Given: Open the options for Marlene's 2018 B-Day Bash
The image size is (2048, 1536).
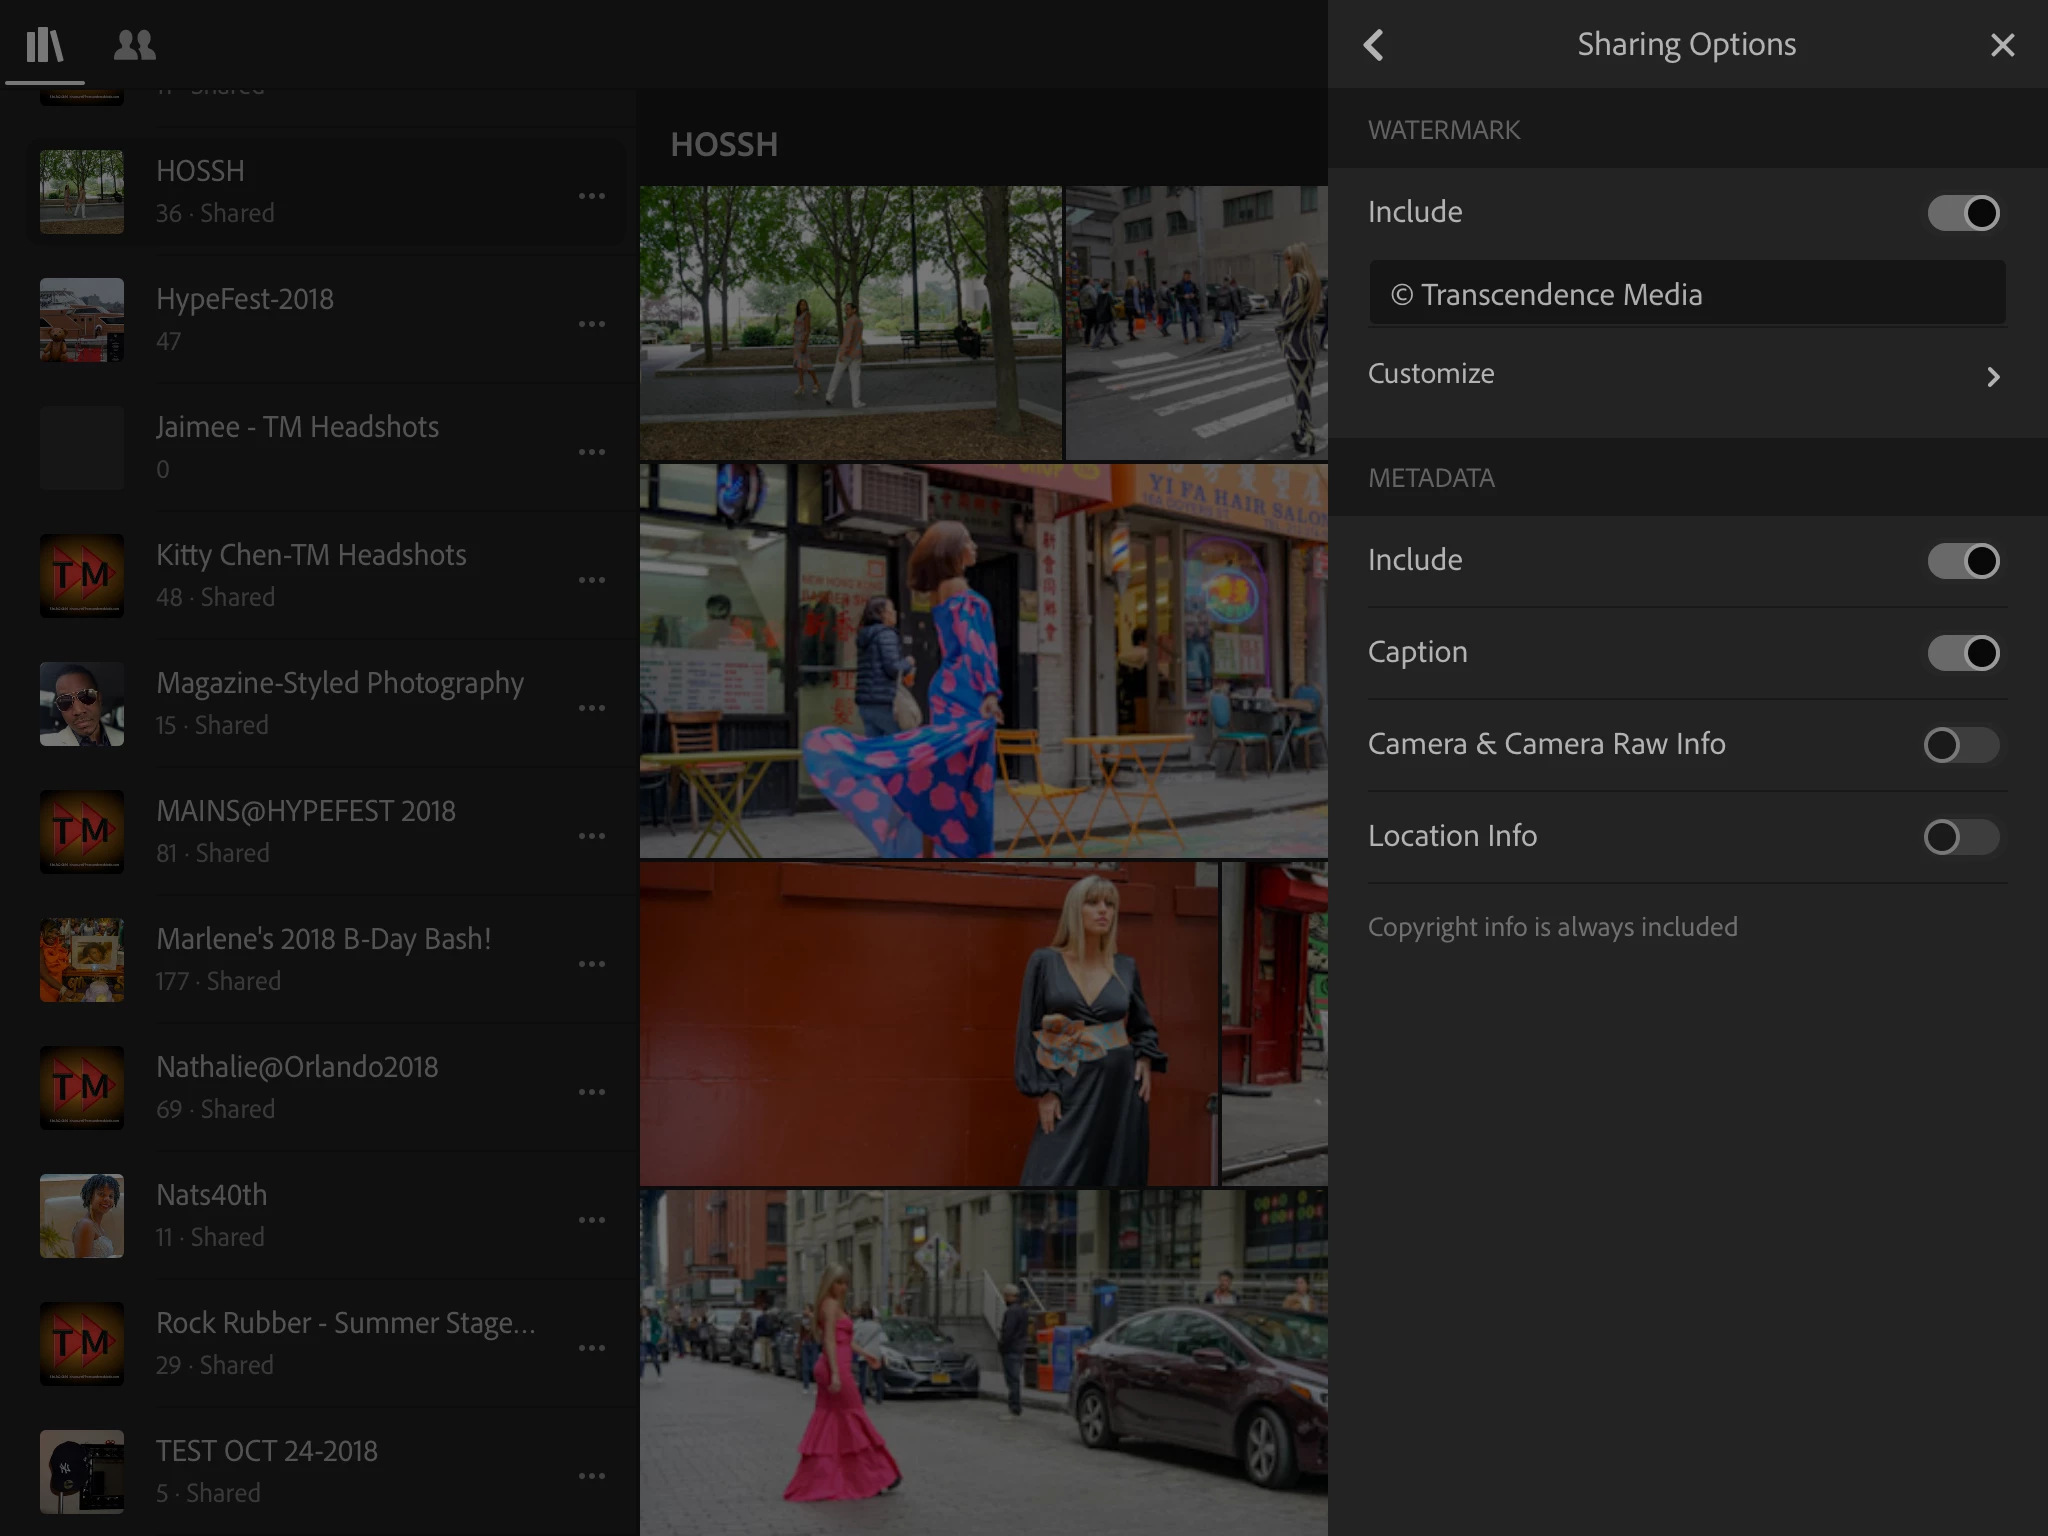Looking at the screenshot, I should point(592,964).
